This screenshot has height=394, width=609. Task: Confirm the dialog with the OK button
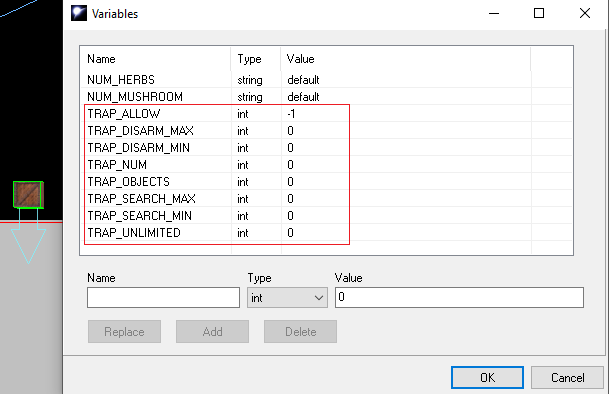(x=487, y=377)
